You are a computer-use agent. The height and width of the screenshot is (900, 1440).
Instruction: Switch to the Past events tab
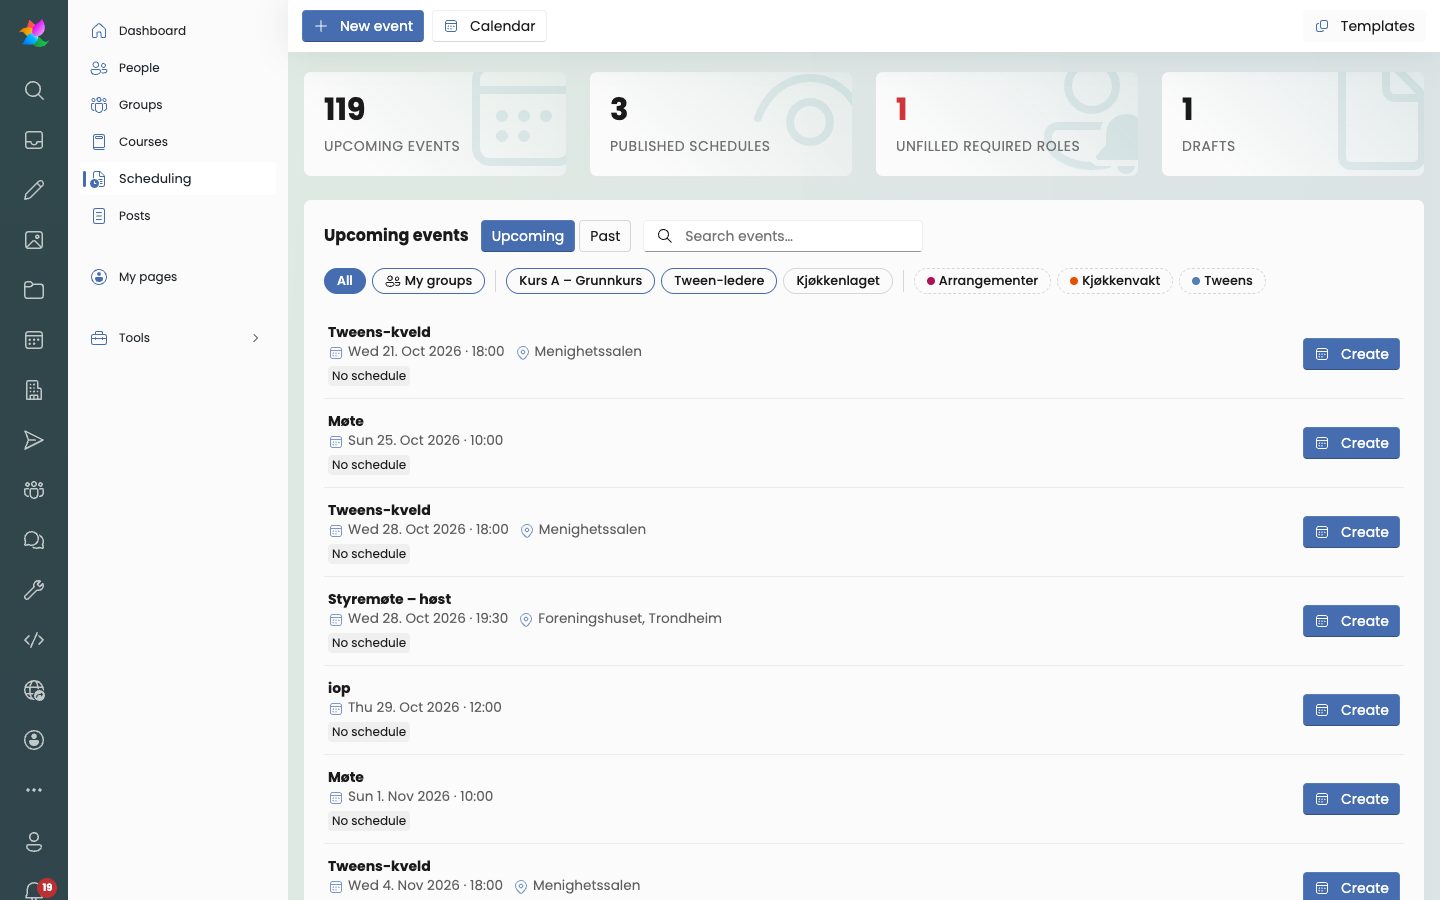click(605, 236)
